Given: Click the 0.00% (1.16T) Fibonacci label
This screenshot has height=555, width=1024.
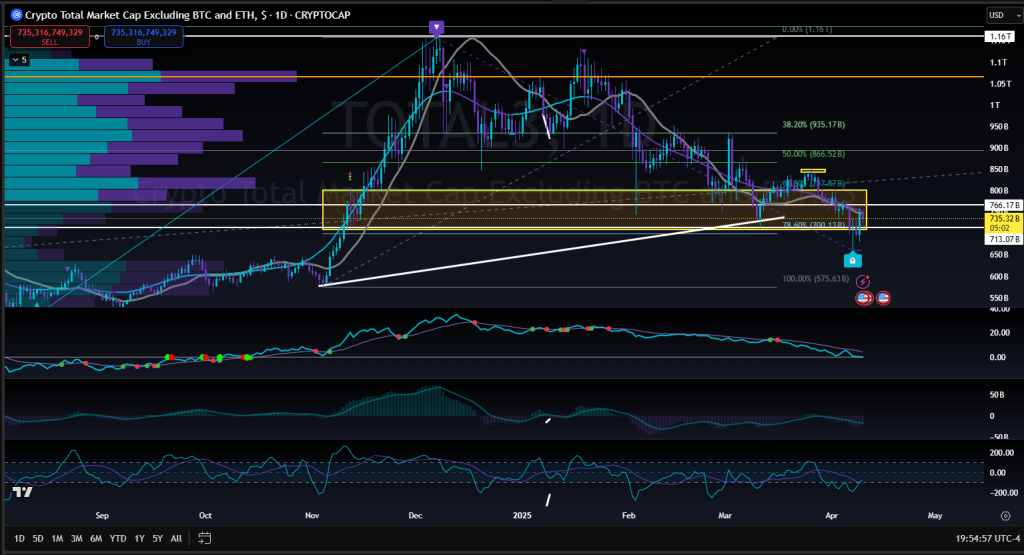Looking at the screenshot, I should point(807,29).
